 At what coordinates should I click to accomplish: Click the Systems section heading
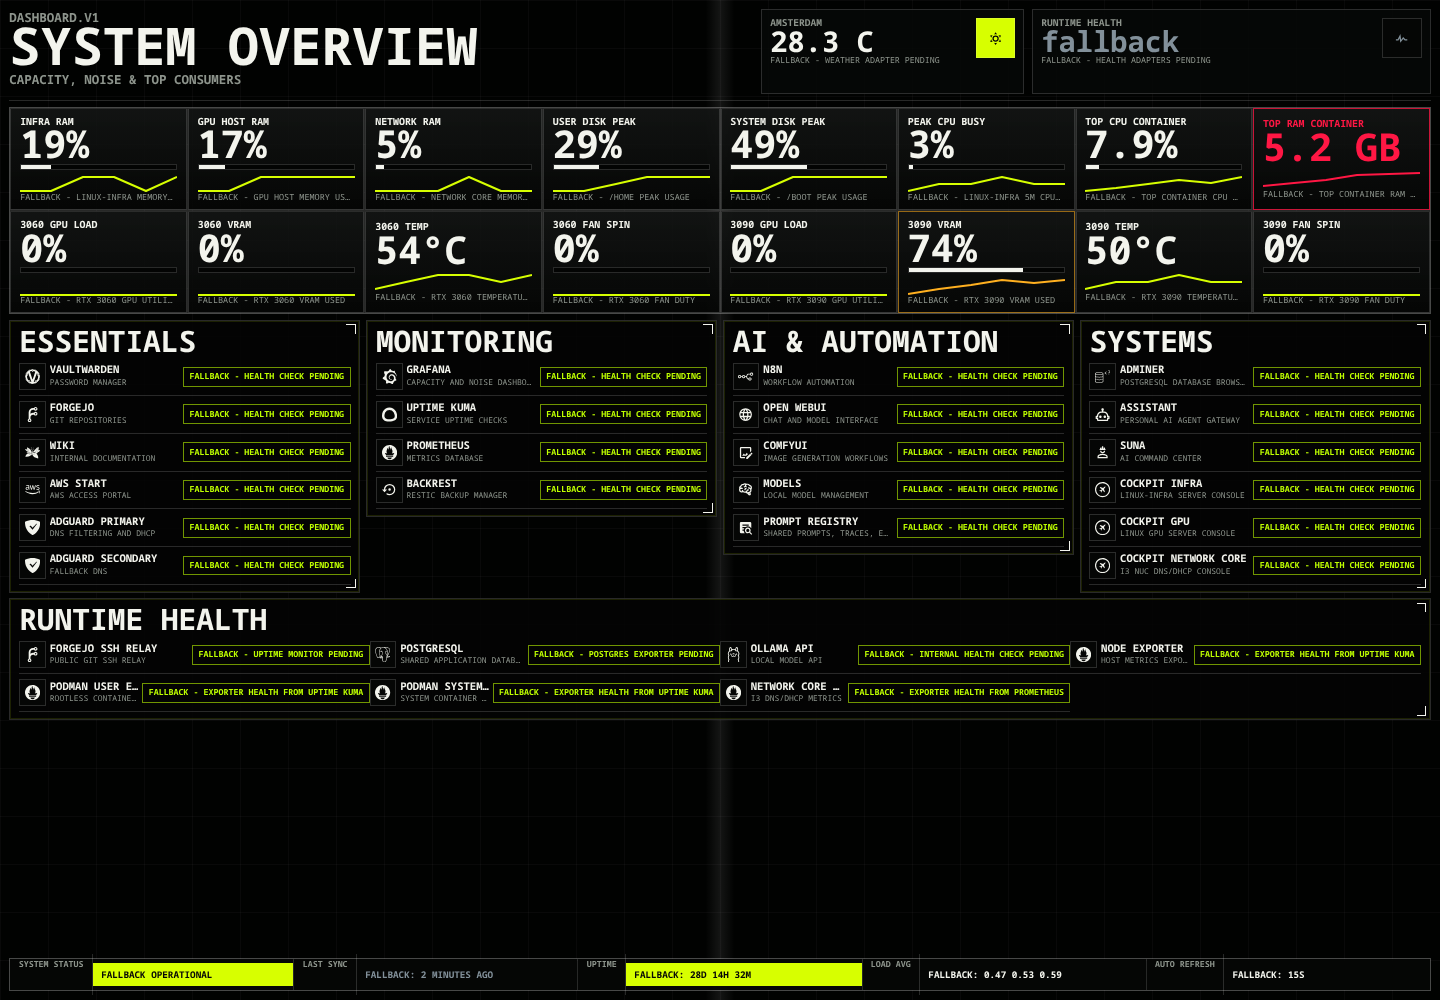pos(1151,342)
